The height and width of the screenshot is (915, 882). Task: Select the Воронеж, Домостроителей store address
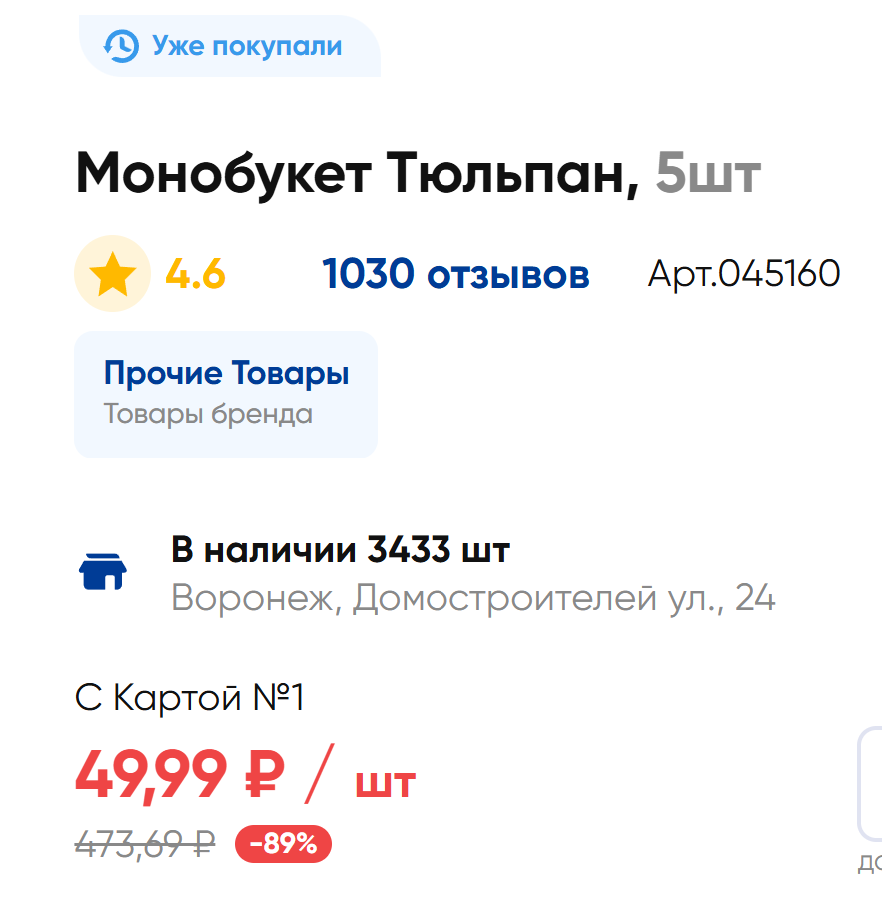click(473, 599)
